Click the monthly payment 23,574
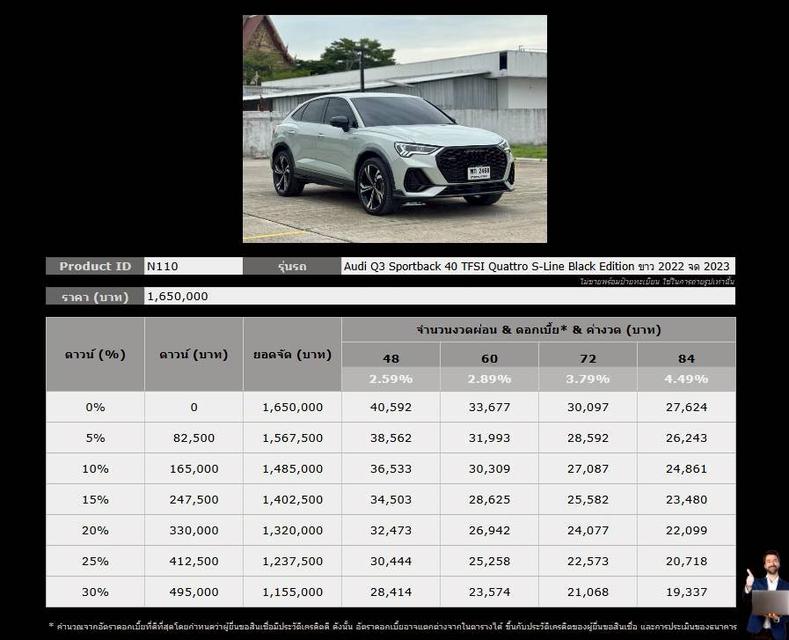The image size is (789, 640). click(489, 592)
